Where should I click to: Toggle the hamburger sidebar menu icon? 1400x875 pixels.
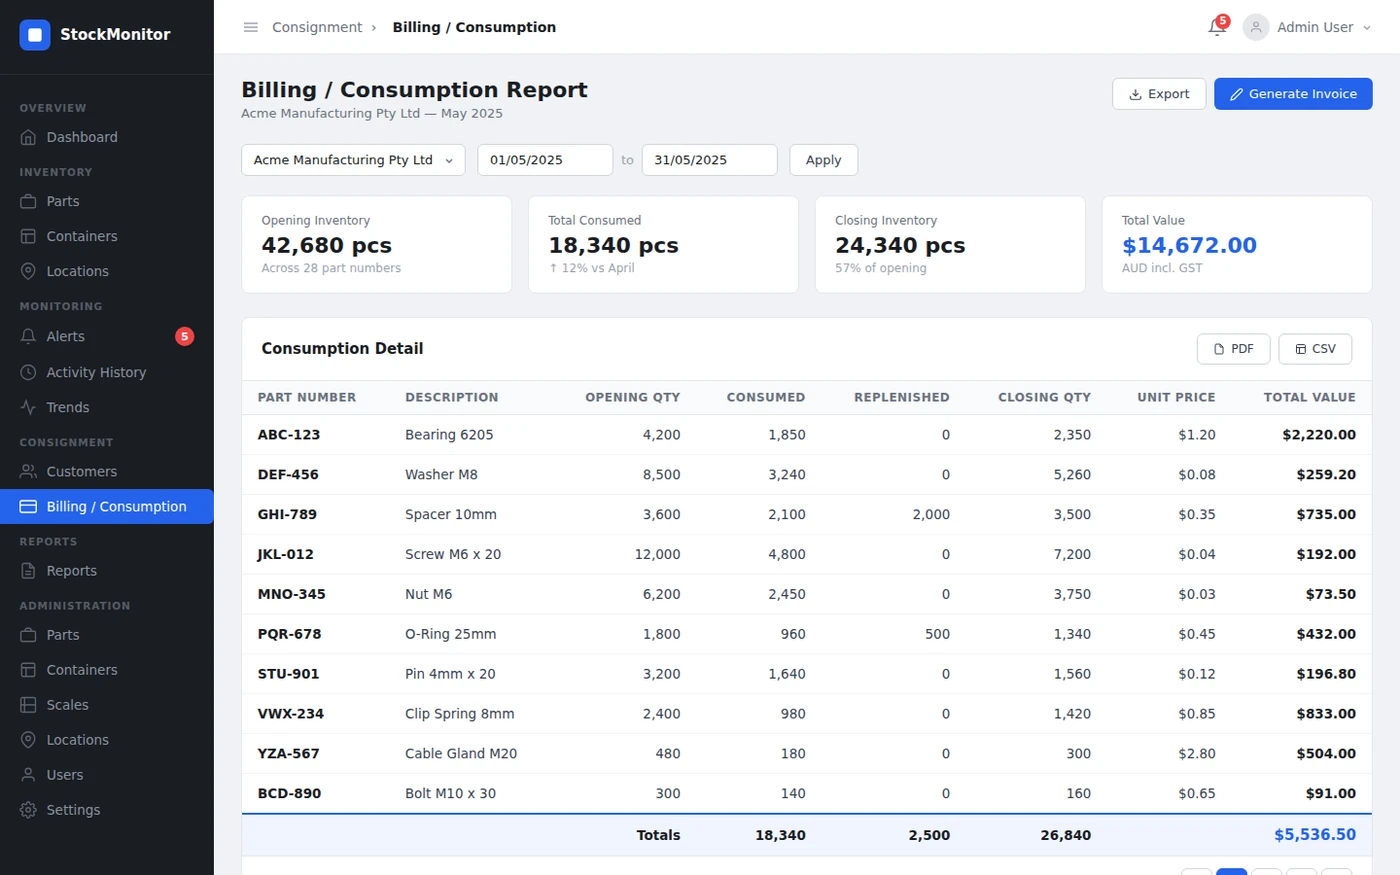[251, 27]
